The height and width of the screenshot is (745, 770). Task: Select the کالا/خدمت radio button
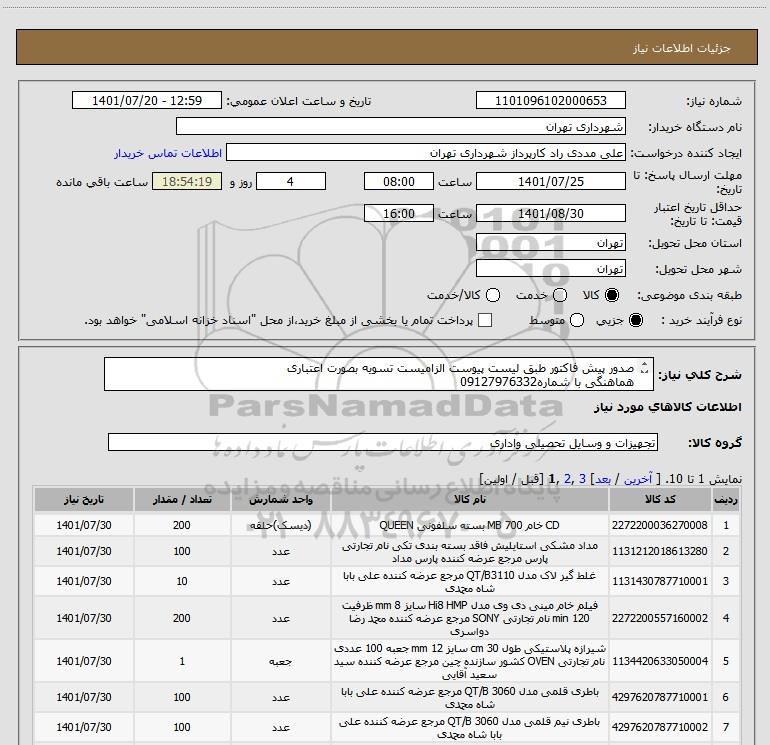[493, 295]
